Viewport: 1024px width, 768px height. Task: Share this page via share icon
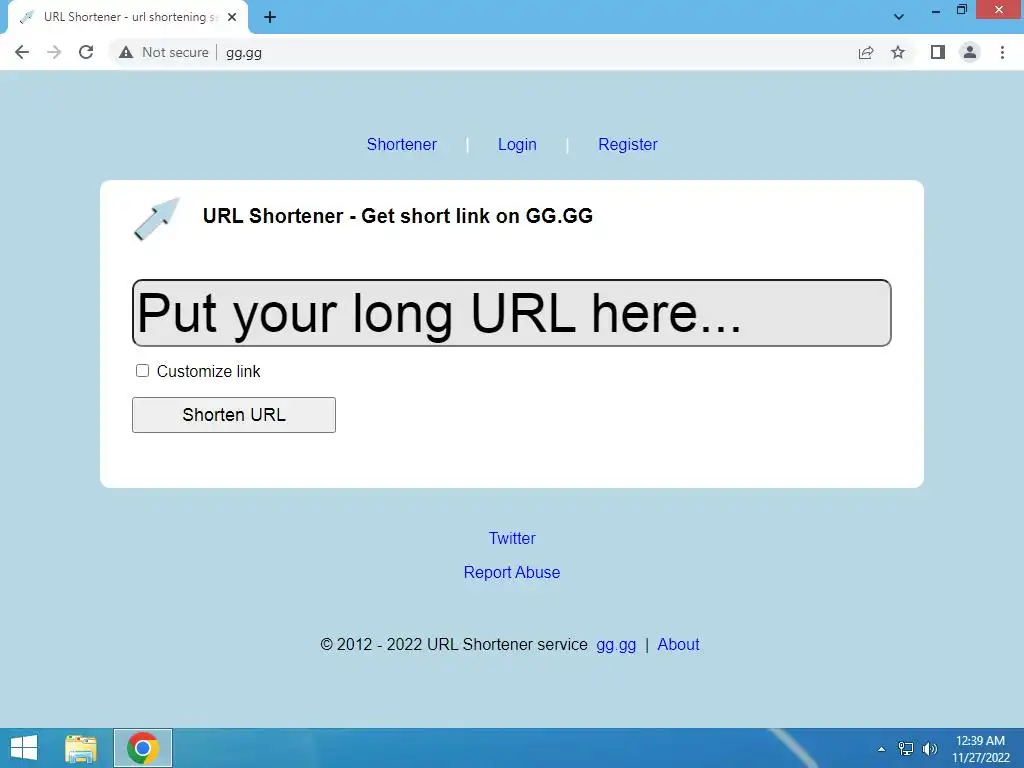click(866, 52)
